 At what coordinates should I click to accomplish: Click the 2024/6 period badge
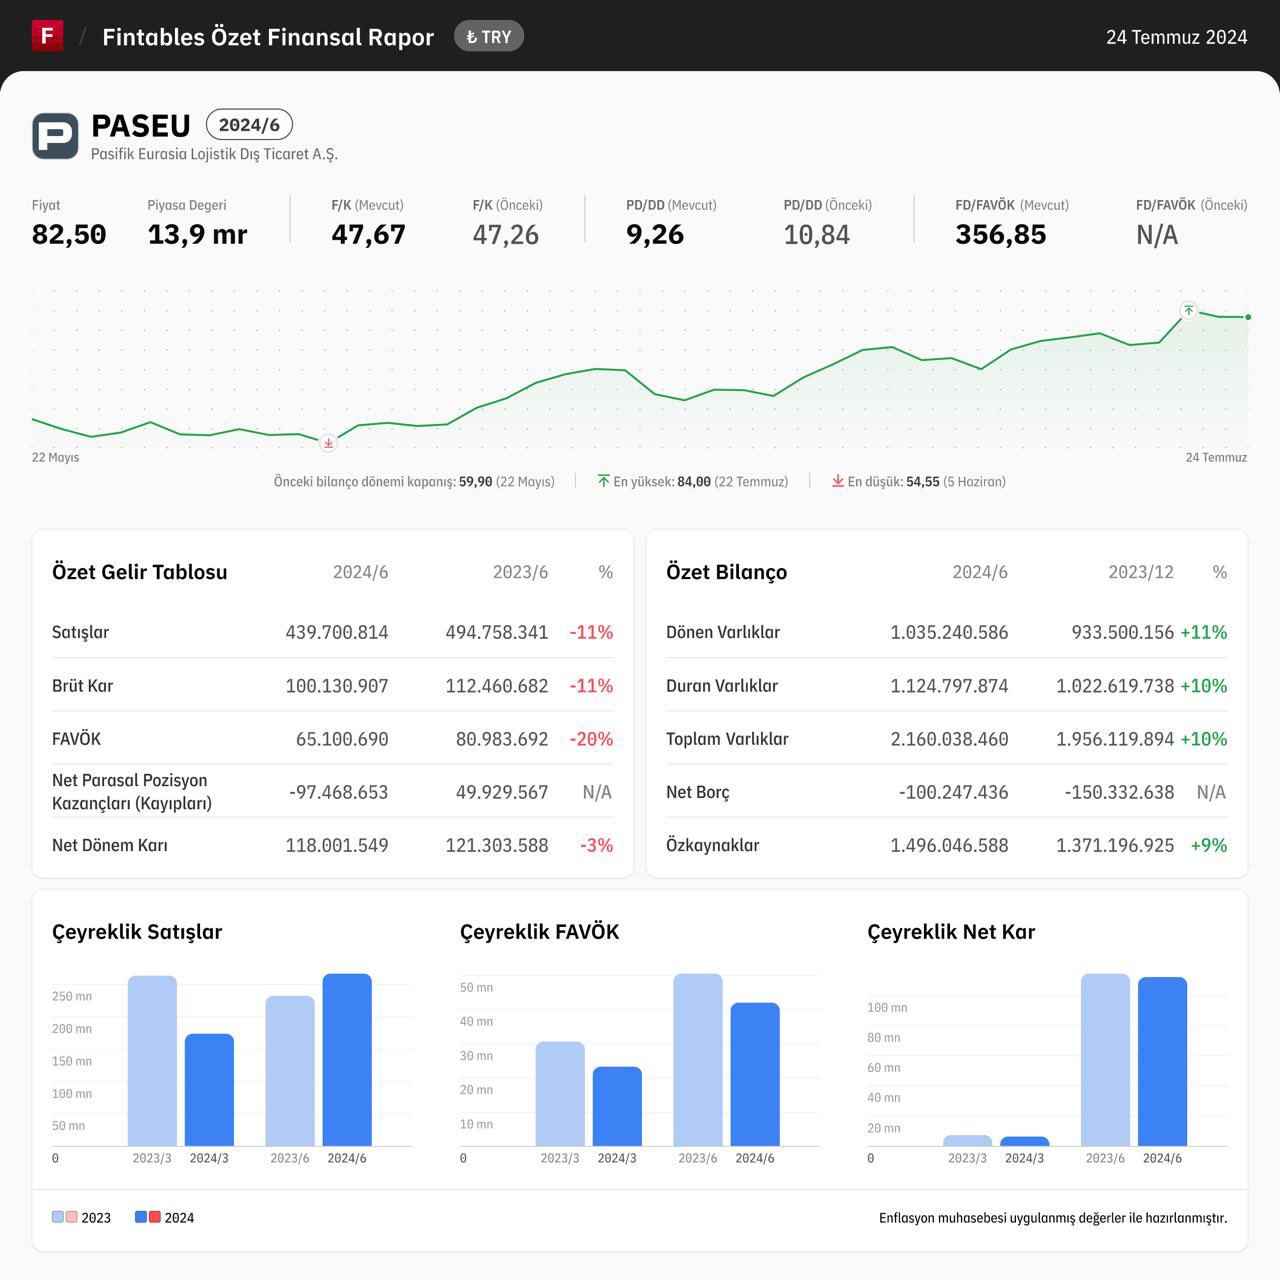point(249,125)
